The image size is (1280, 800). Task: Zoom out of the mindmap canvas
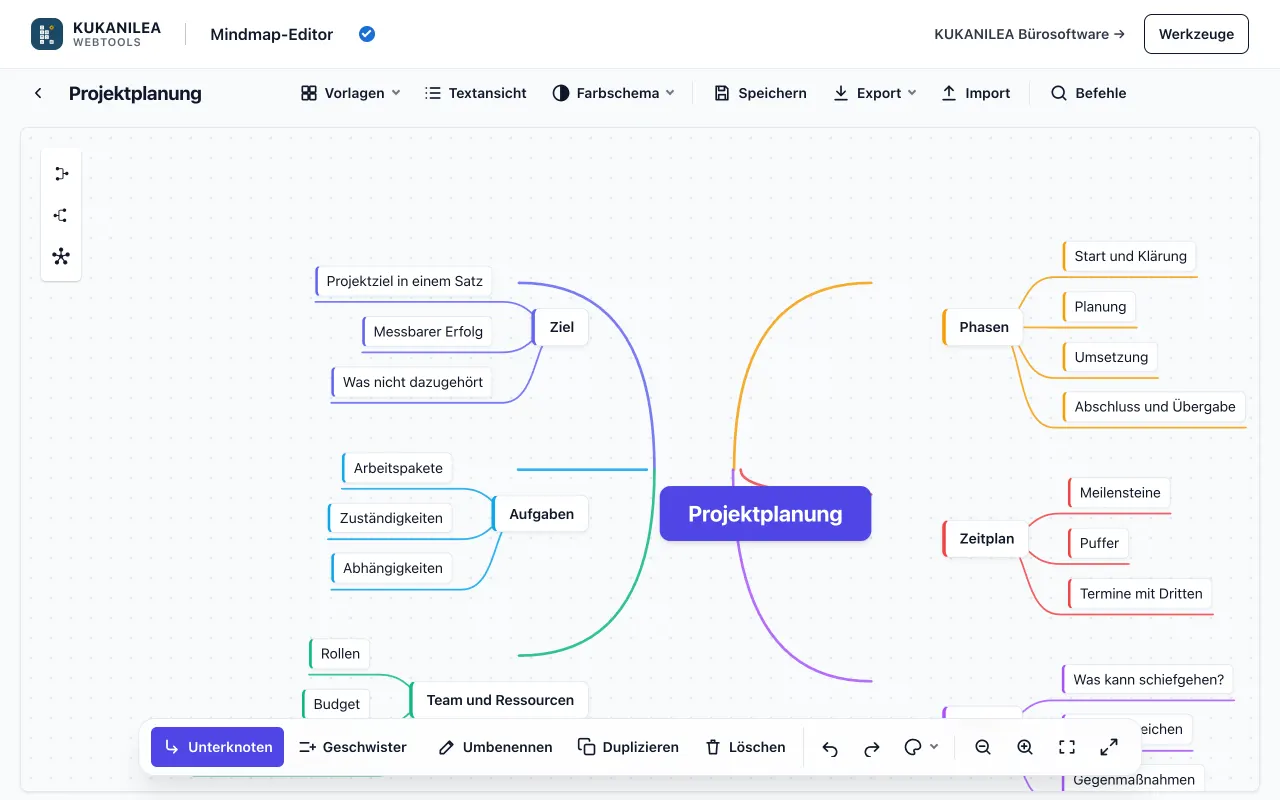click(x=983, y=747)
